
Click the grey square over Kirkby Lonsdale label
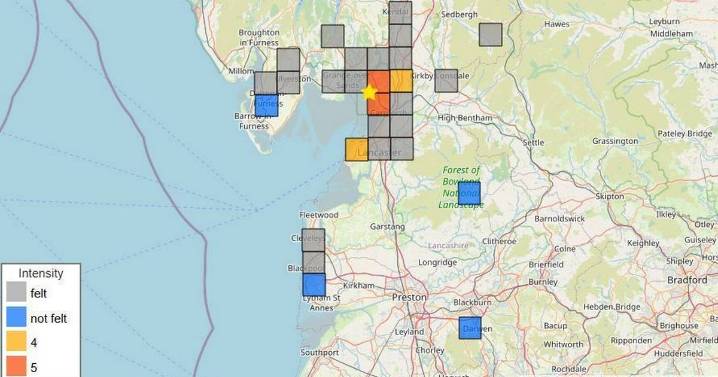click(446, 81)
